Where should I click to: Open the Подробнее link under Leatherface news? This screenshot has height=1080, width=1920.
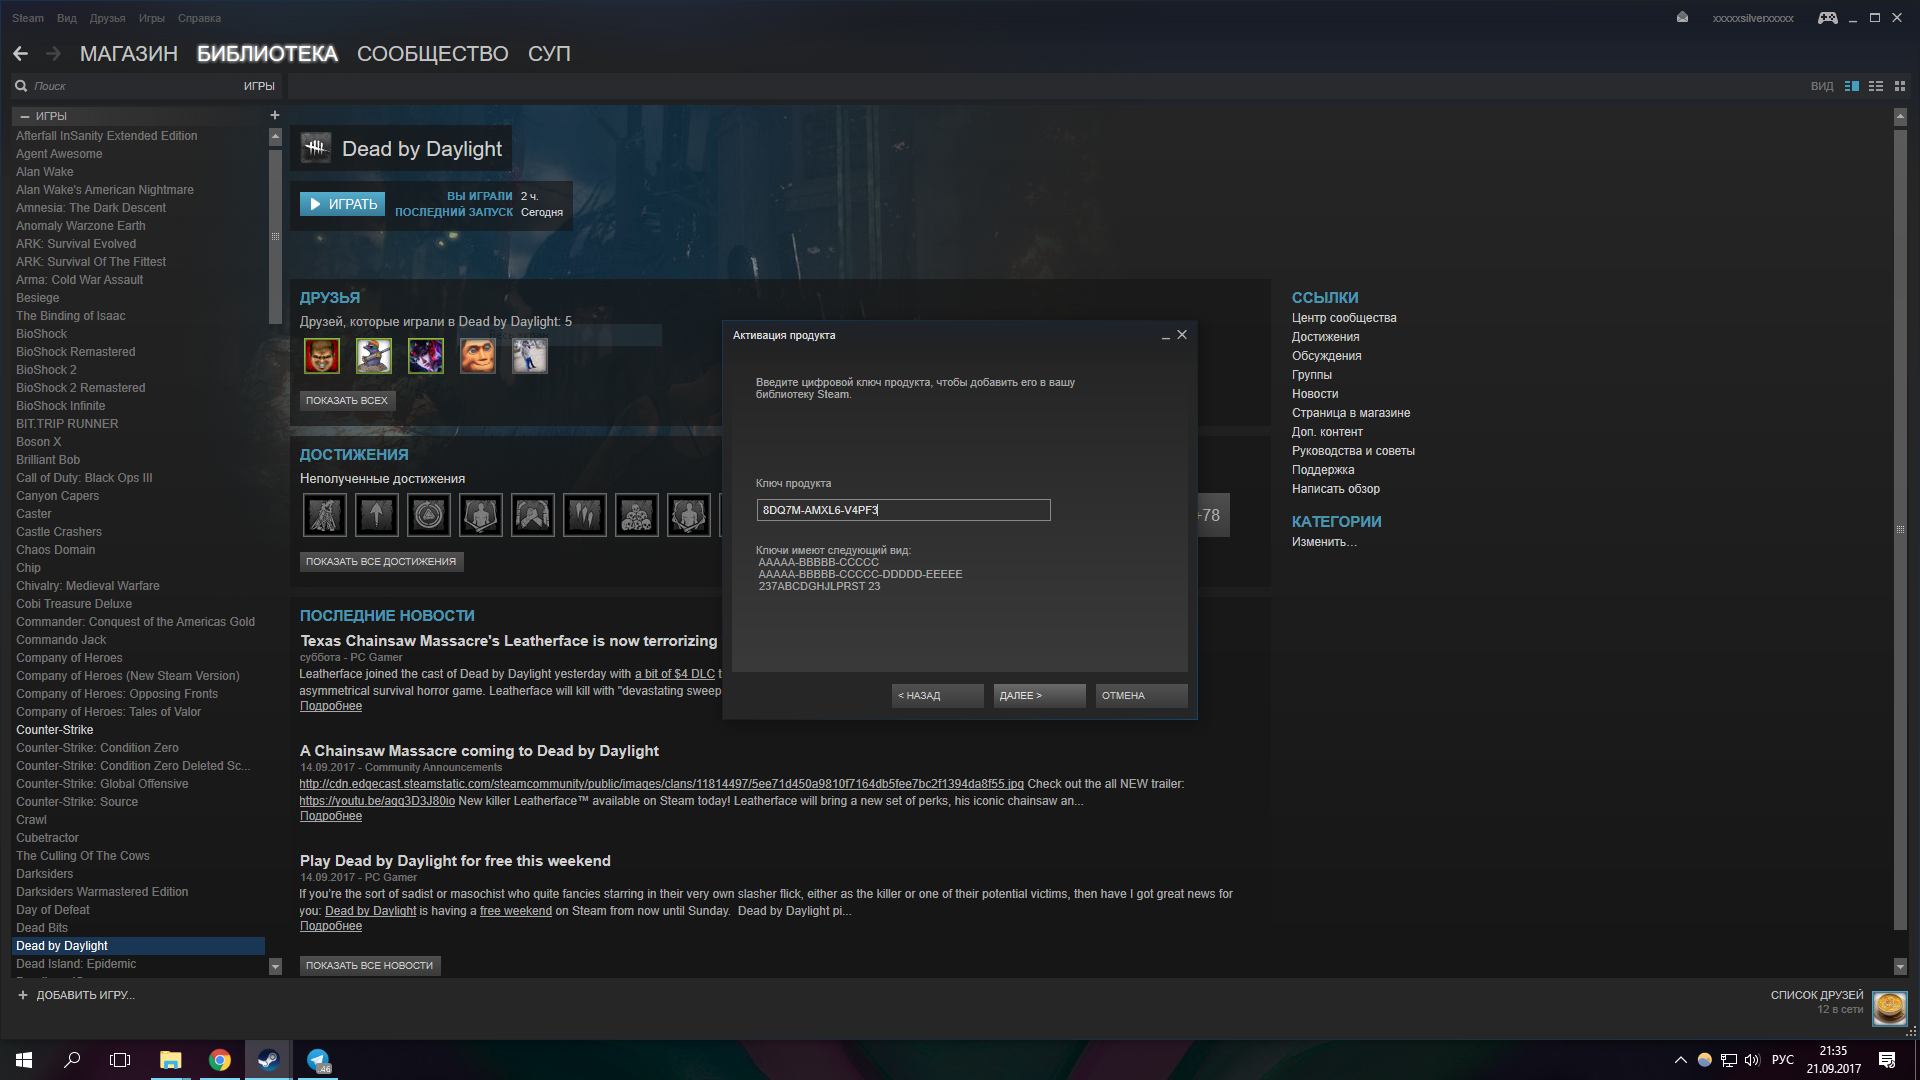click(331, 706)
